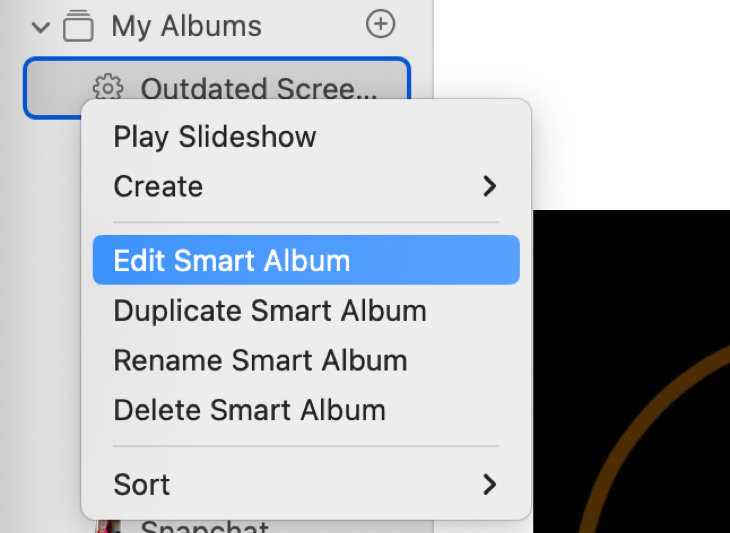Select the My Albums heading label
The image size is (730, 533).
(x=186, y=26)
